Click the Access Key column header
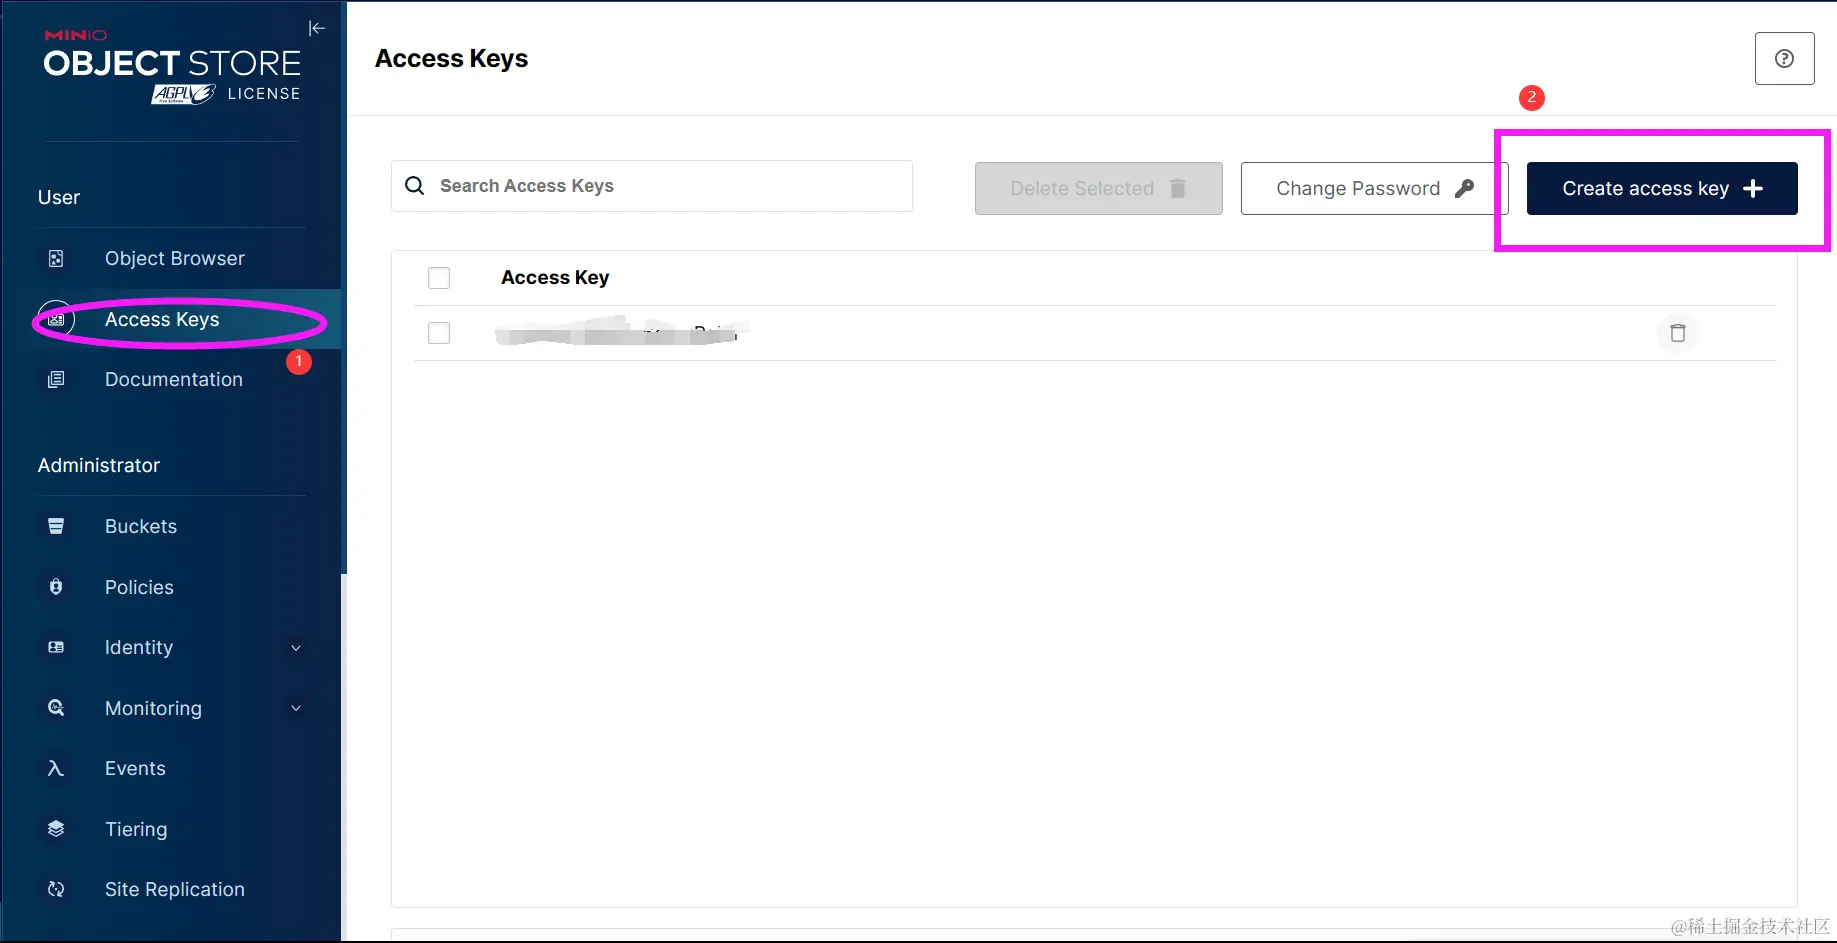 point(555,278)
